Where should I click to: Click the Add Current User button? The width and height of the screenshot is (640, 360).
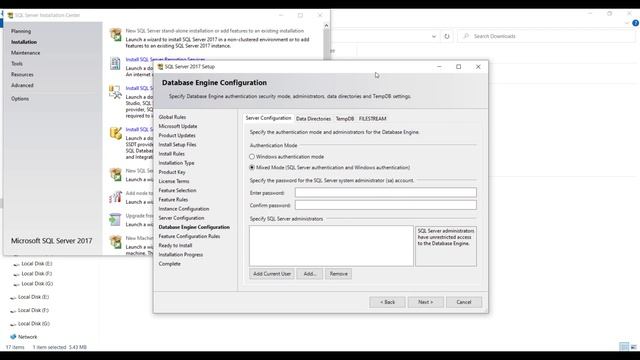(272, 273)
